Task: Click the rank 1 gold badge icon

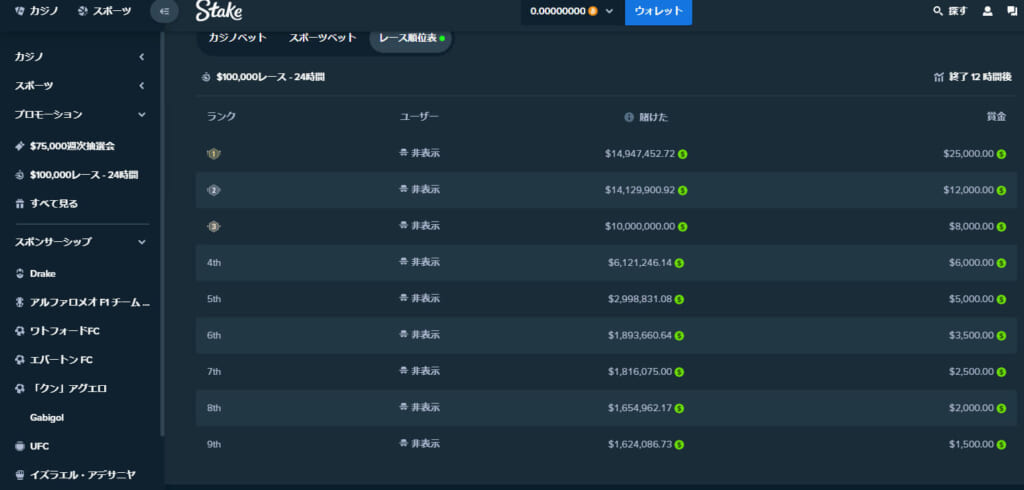Action: pos(214,154)
